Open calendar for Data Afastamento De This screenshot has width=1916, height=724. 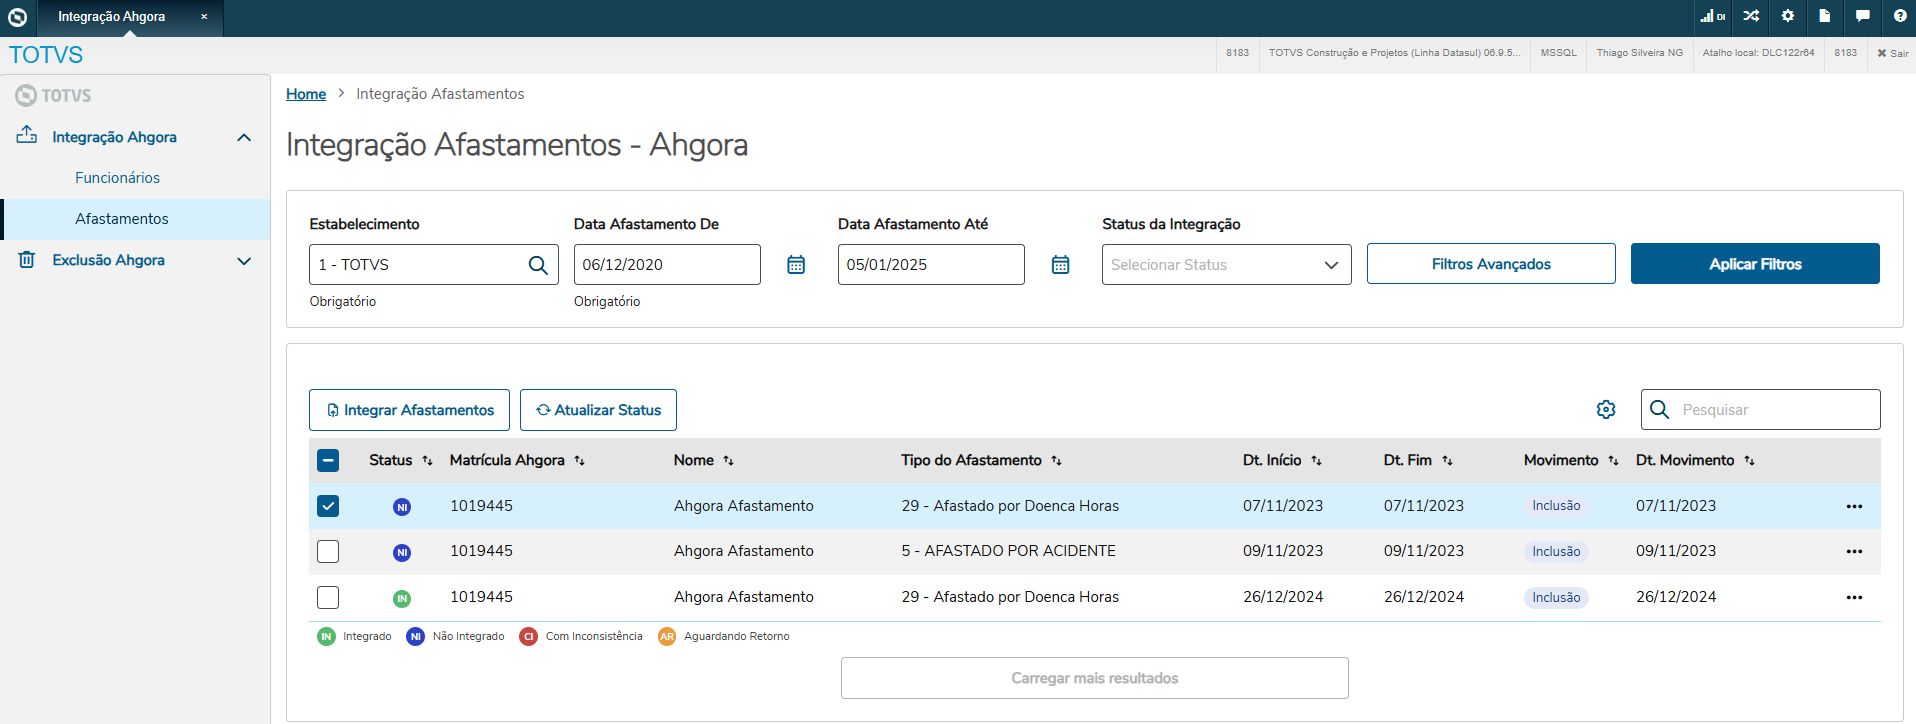[x=796, y=265]
